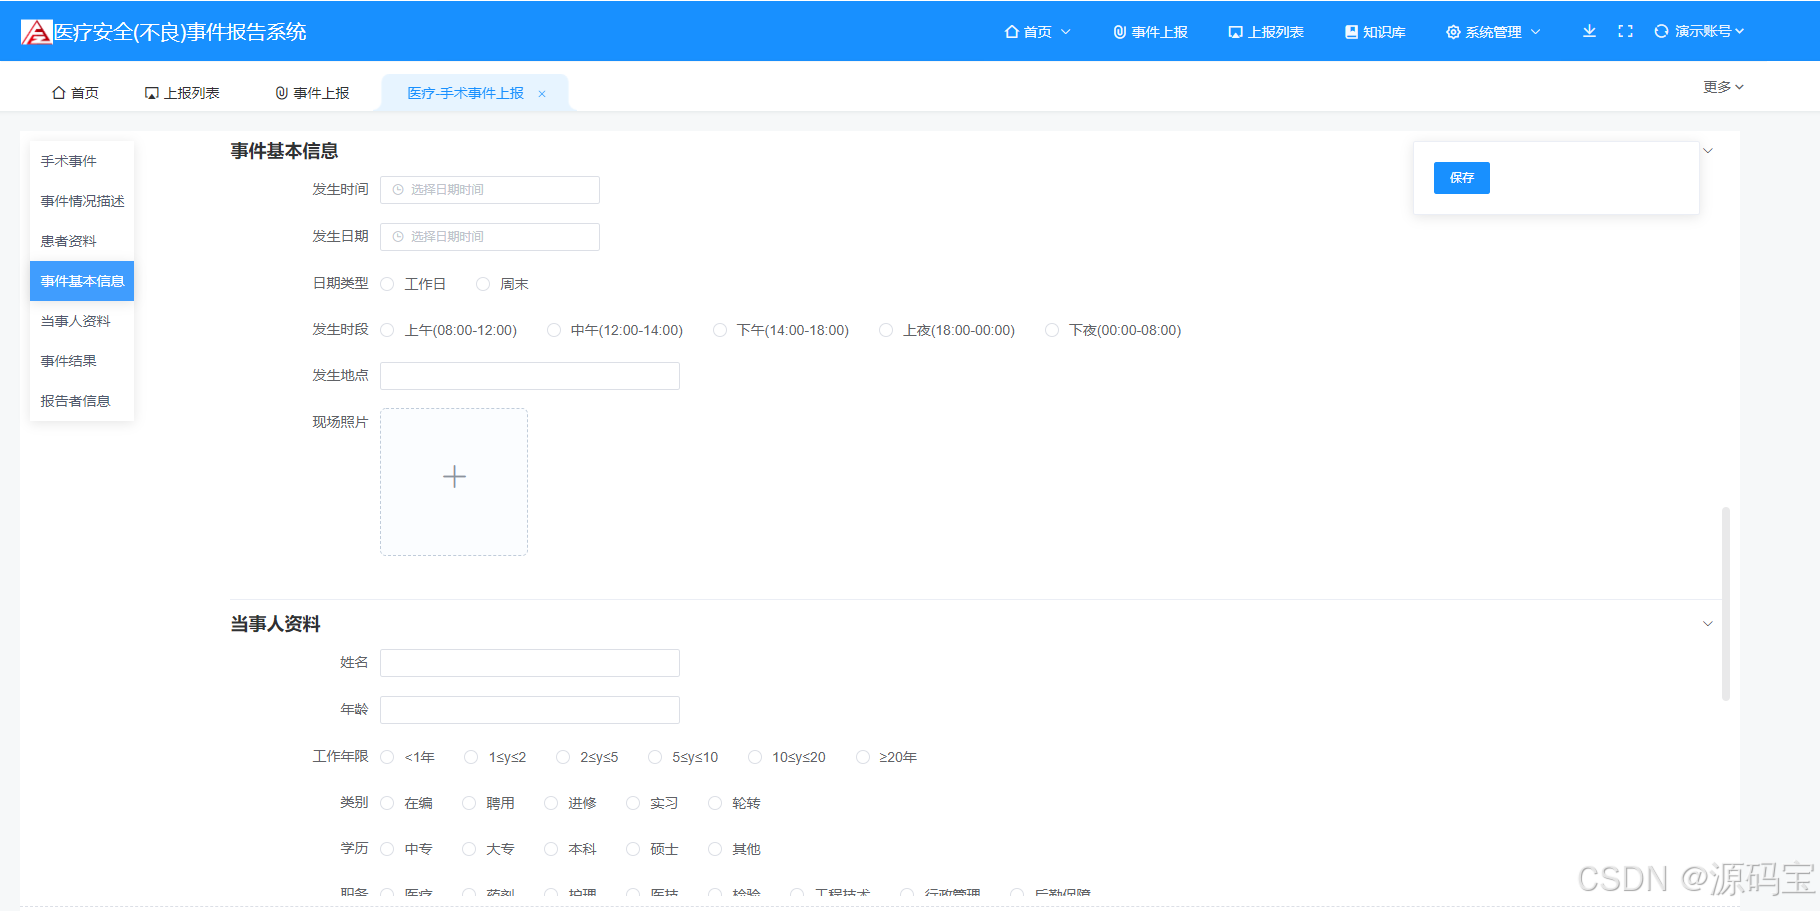Click the 保存 button
The height and width of the screenshot is (911, 1820).
tap(1462, 178)
